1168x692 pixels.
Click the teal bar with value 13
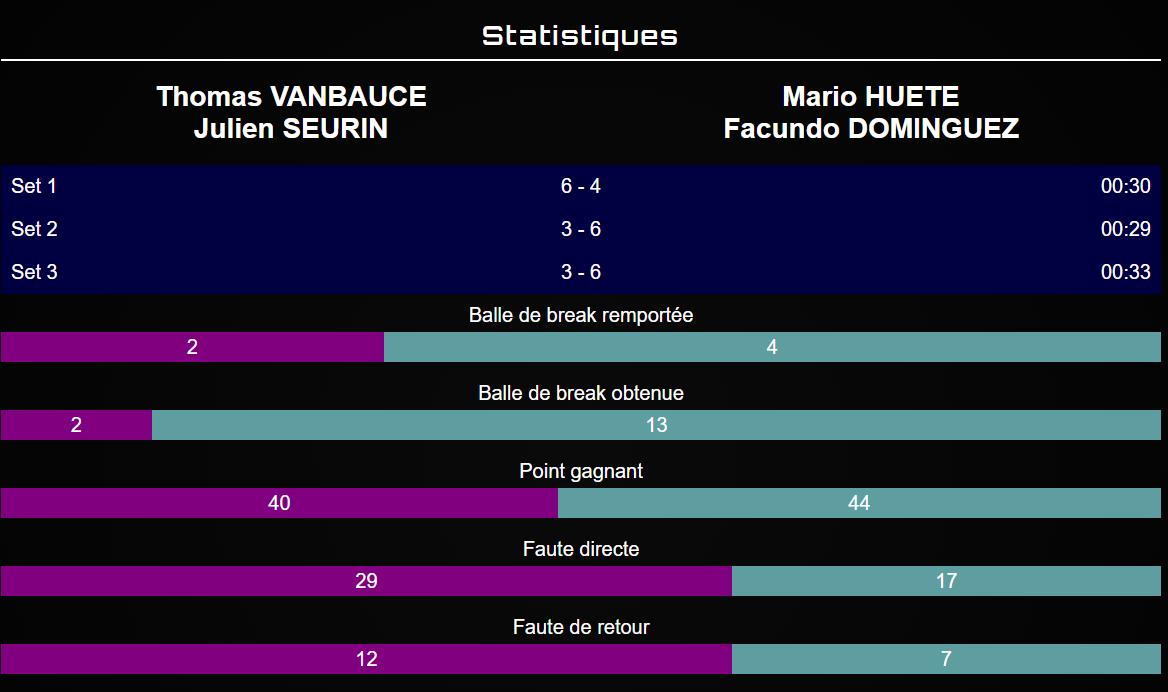pyautogui.click(x=656, y=425)
